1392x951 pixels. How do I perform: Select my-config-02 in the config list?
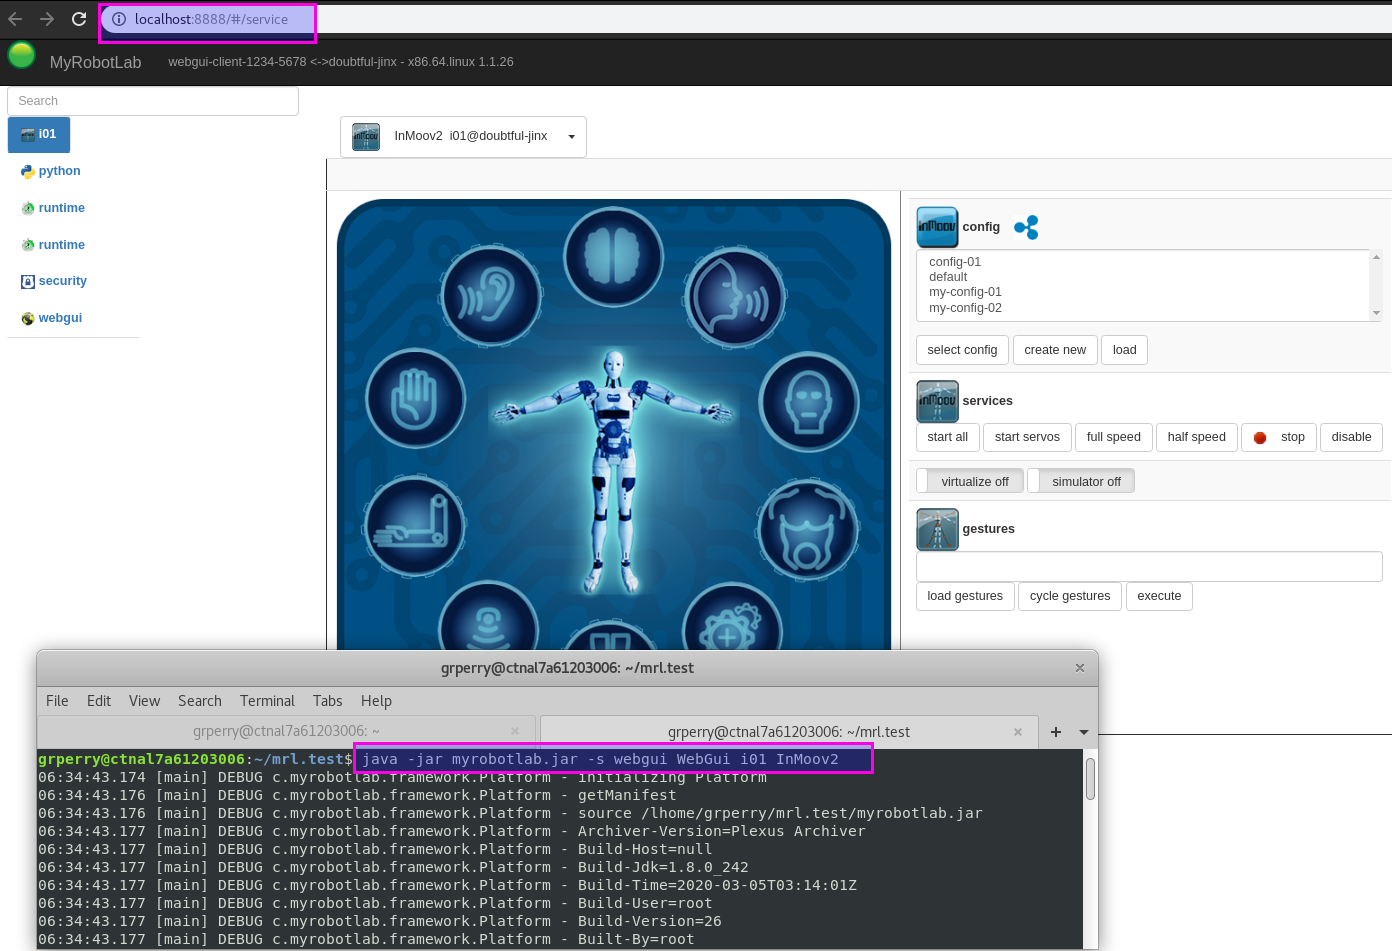pyautogui.click(x=965, y=308)
